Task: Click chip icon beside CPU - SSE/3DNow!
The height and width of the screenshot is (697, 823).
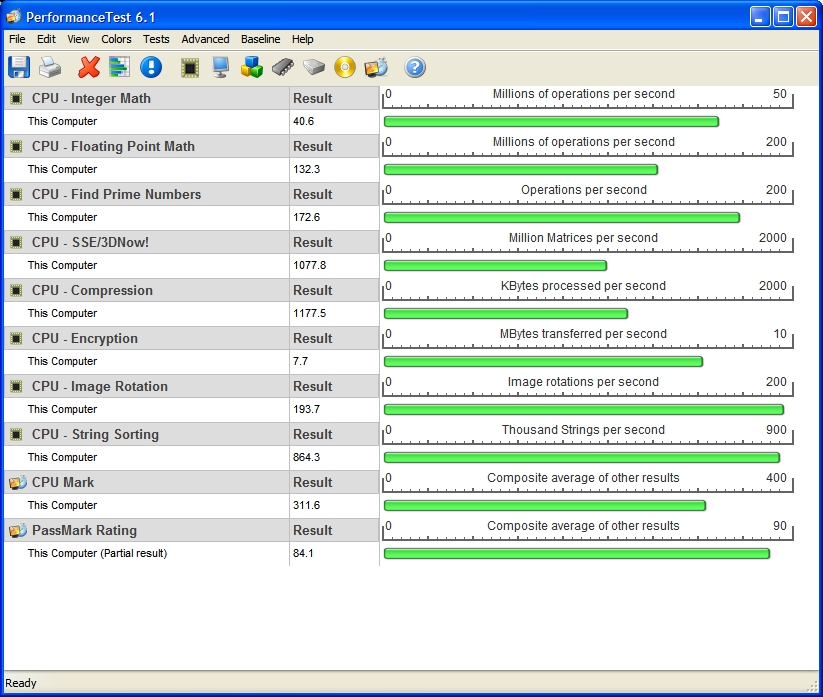Action: (16, 242)
